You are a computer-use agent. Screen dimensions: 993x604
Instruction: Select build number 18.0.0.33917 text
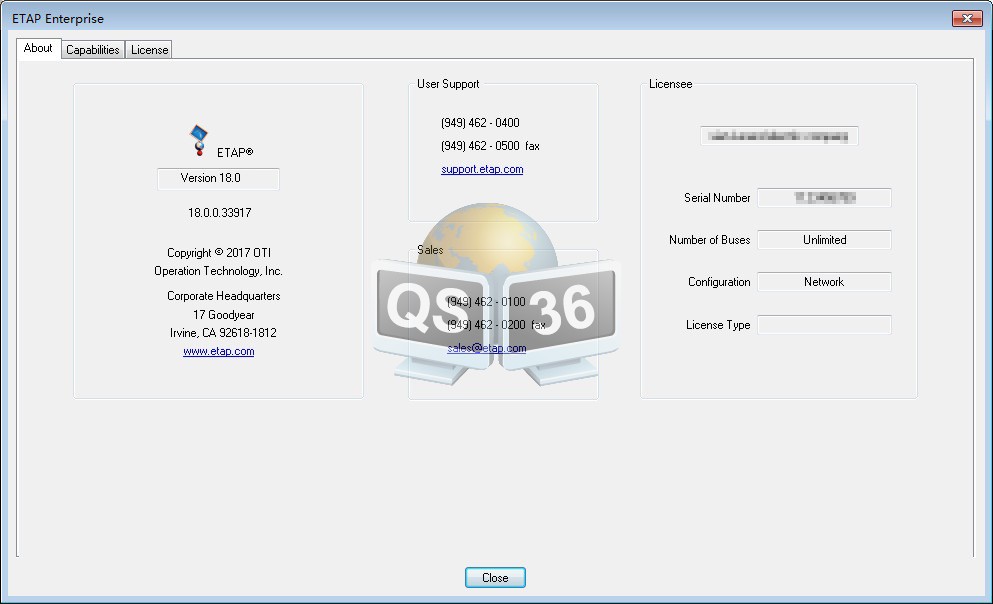[219, 213]
